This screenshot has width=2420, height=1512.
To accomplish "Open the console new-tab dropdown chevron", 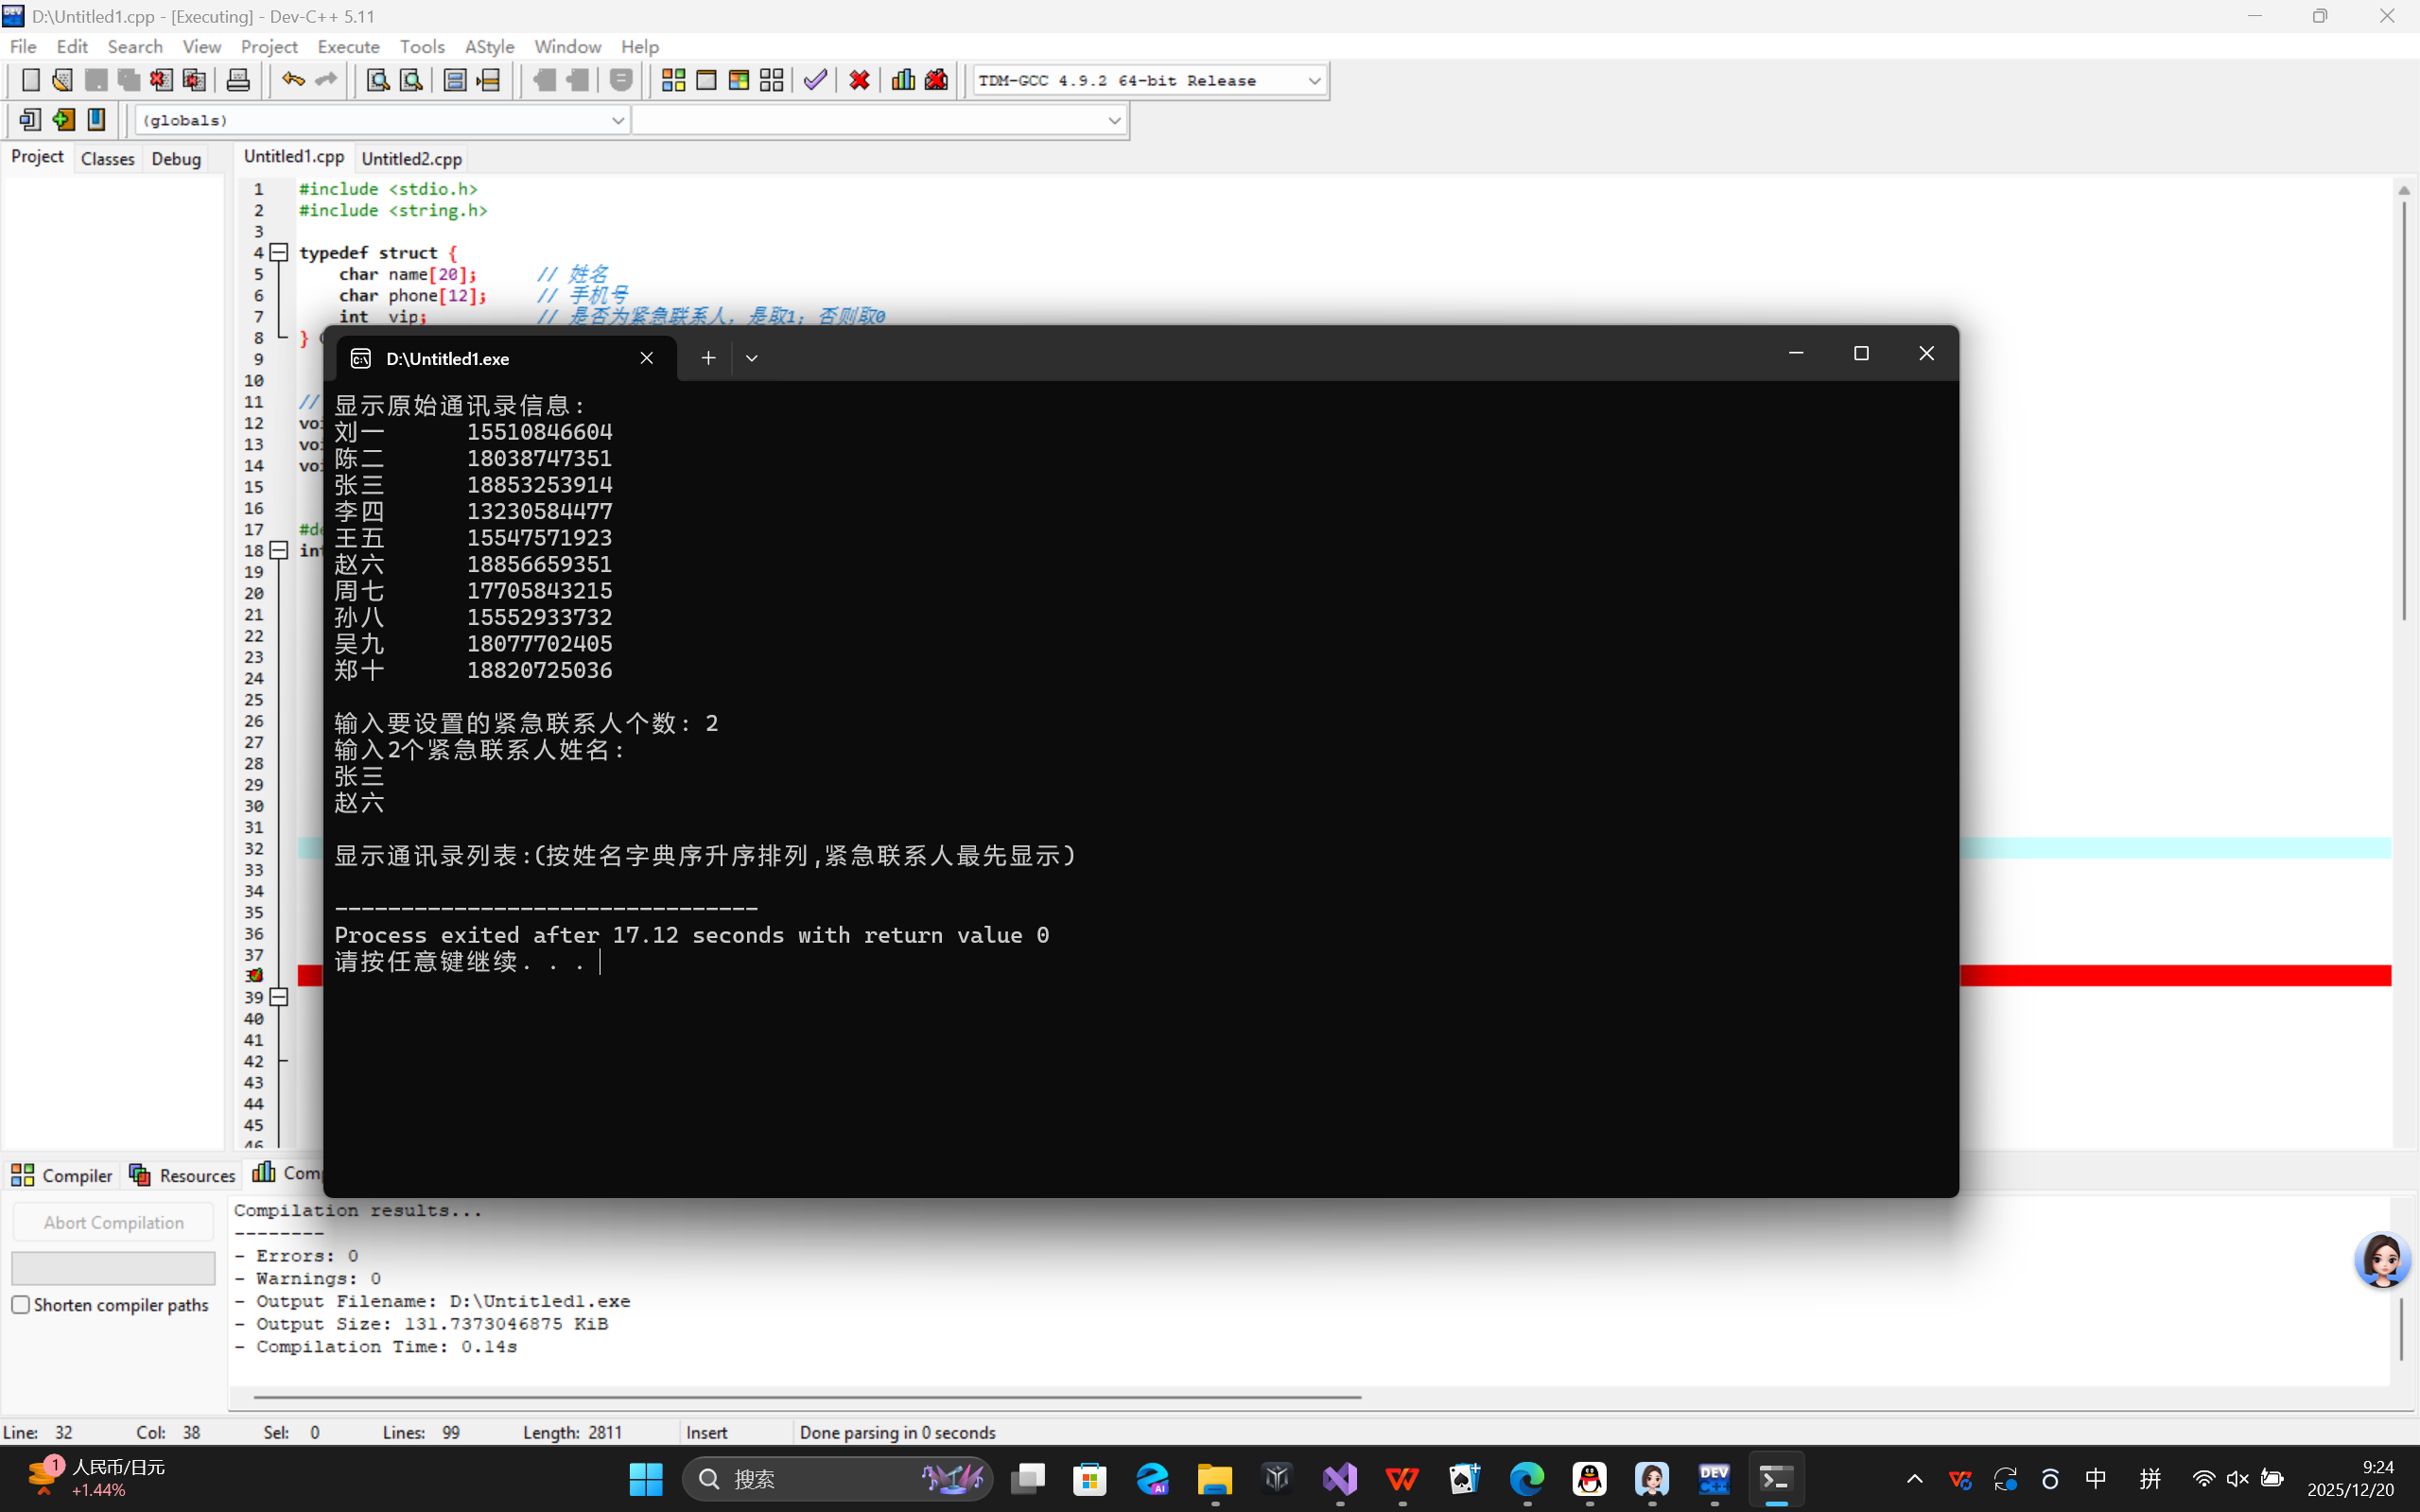I will click(752, 358).
